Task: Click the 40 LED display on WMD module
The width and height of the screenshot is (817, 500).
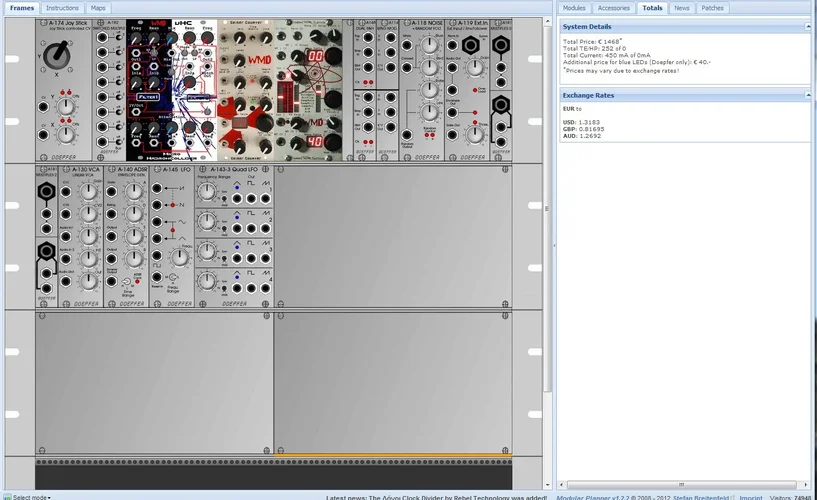Action: coord(314,141)
